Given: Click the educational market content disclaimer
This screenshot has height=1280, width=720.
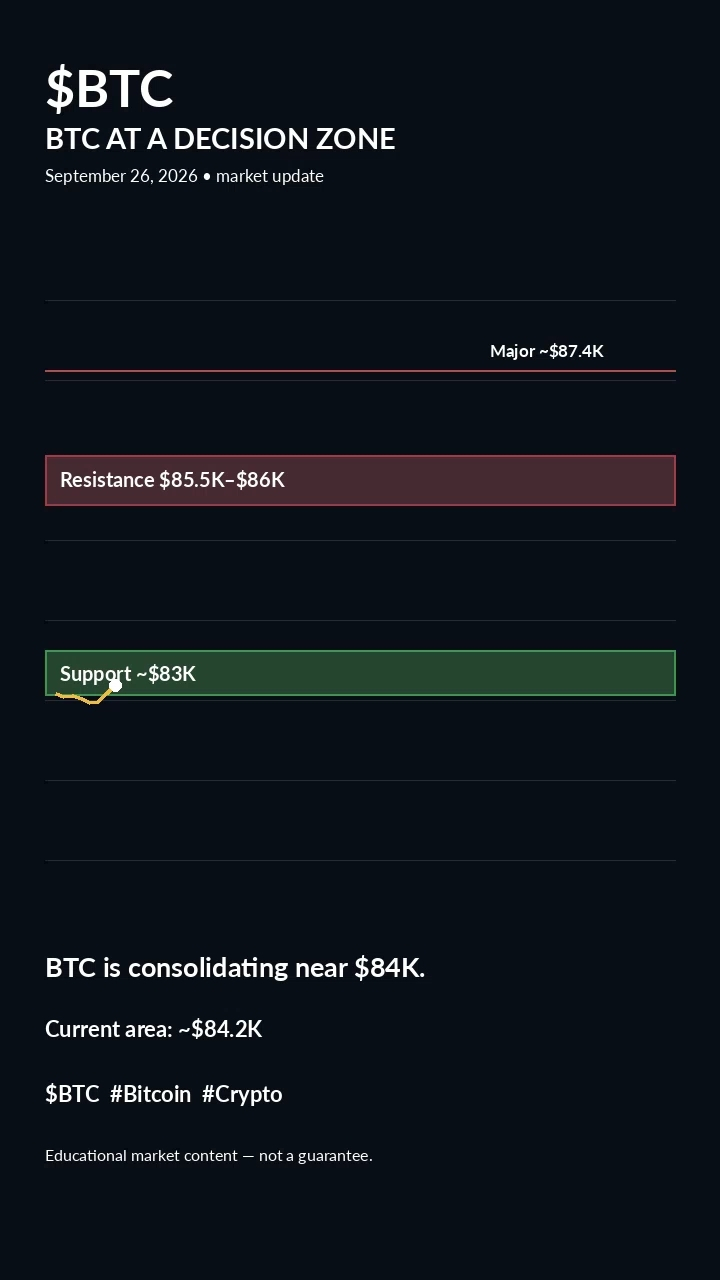Looking at the screenshot, I should point(209,1156).
